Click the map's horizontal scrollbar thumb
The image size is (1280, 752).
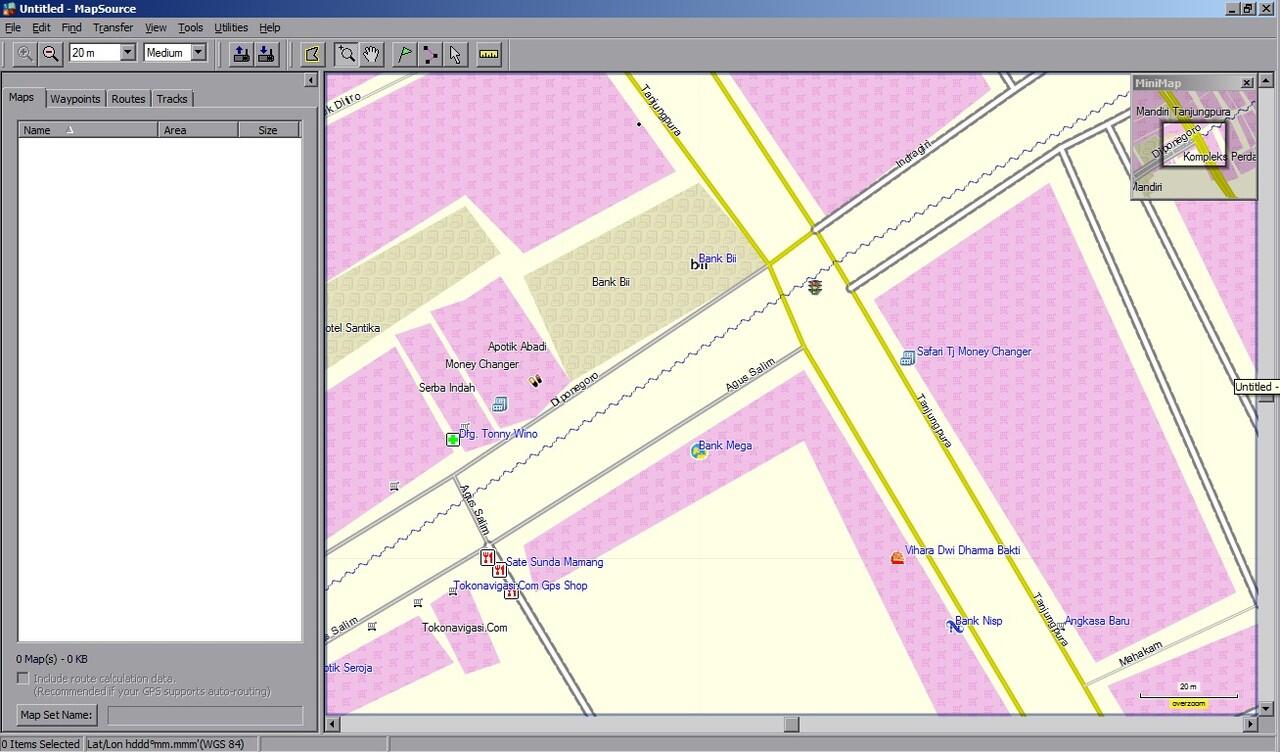[791, 724]
